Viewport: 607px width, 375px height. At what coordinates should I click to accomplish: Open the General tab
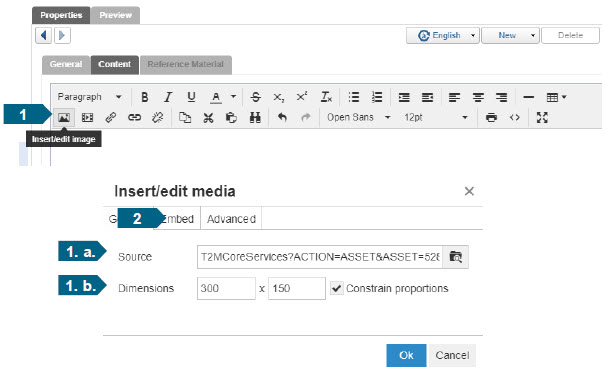[66, 64]
